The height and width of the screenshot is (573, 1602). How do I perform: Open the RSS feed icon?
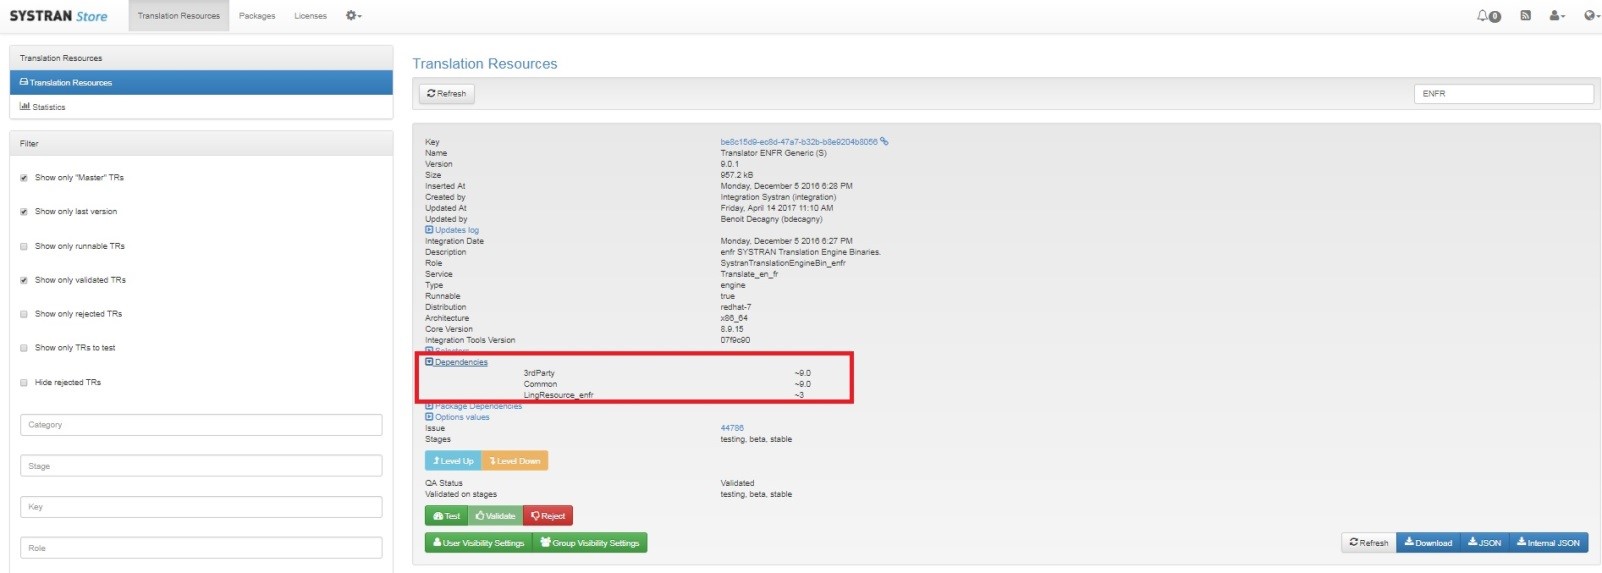(x=1525, y=15)
